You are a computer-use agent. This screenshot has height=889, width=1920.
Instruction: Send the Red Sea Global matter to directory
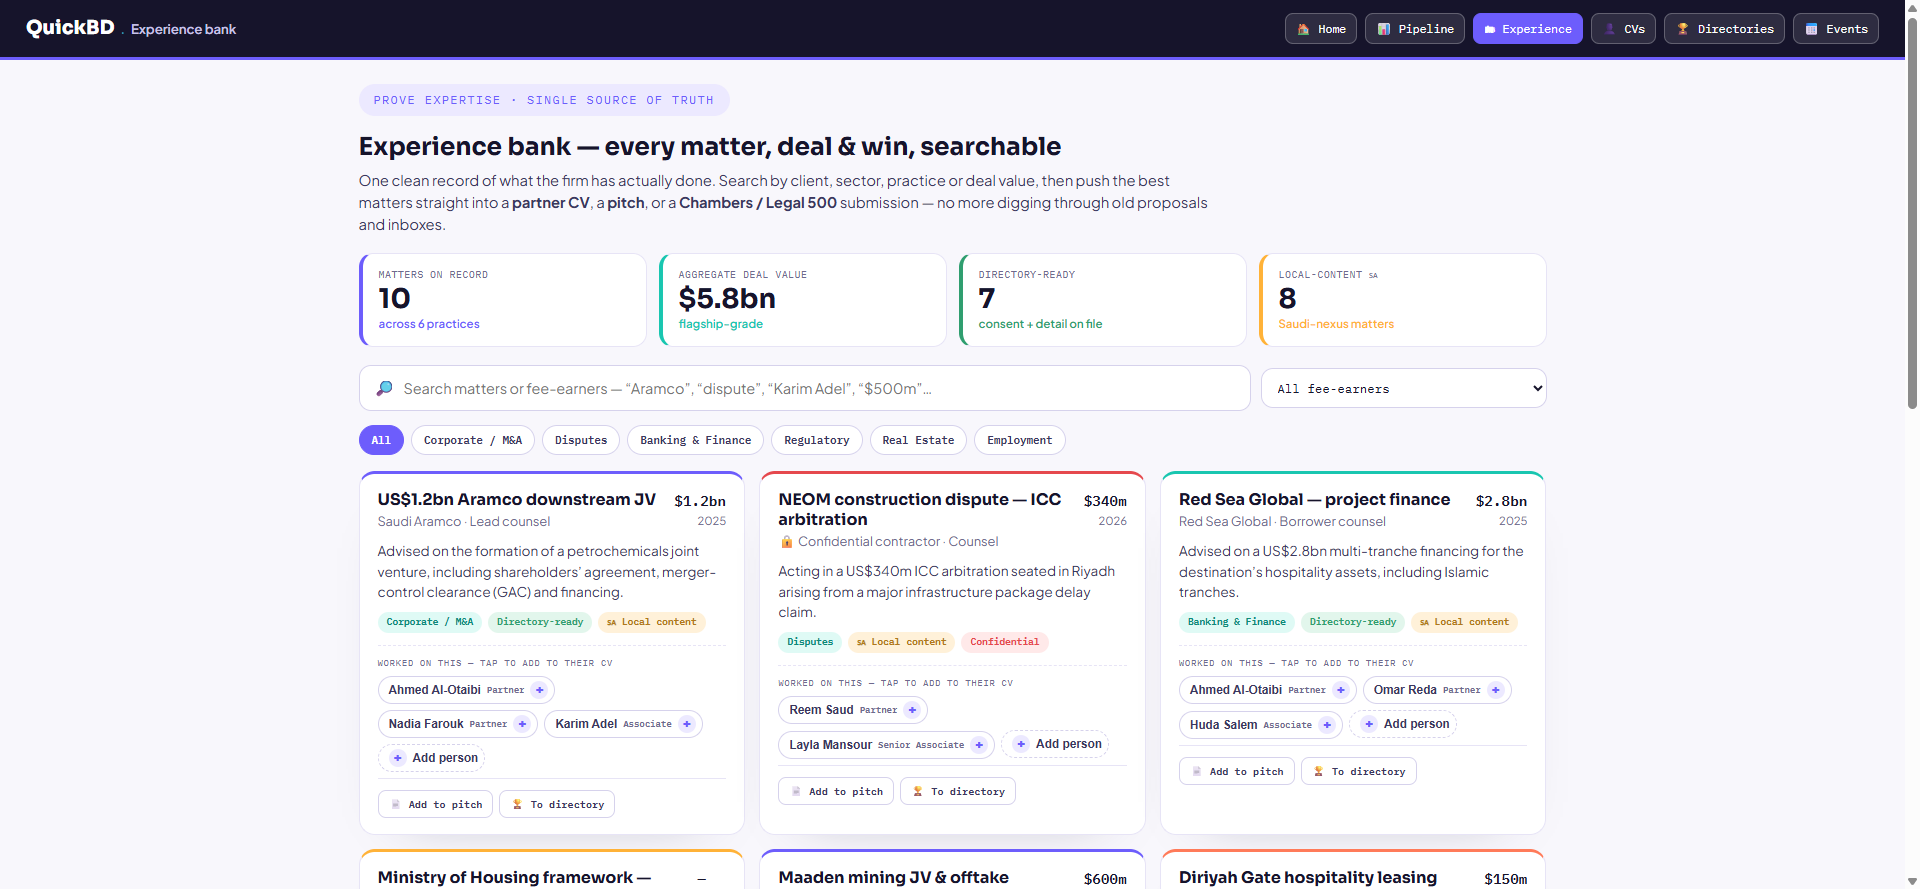(x=1359, y=771)
